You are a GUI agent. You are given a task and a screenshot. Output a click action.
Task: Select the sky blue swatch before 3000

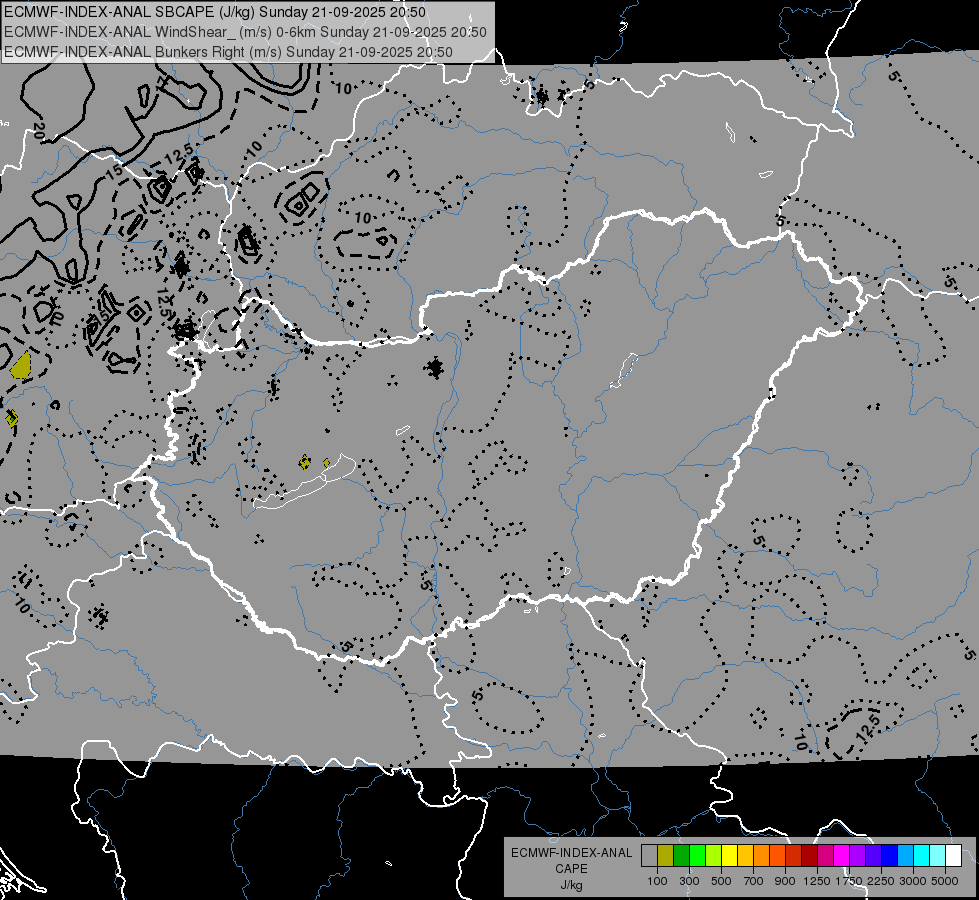(x=905, y=856)
